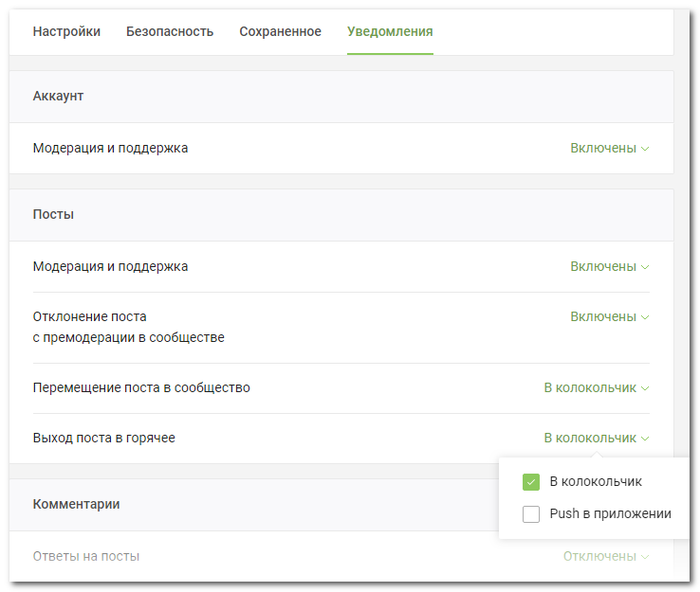Go to the Сохраненное tab
This screenshot has width=700, height=592.
click(x=280, y=32)
